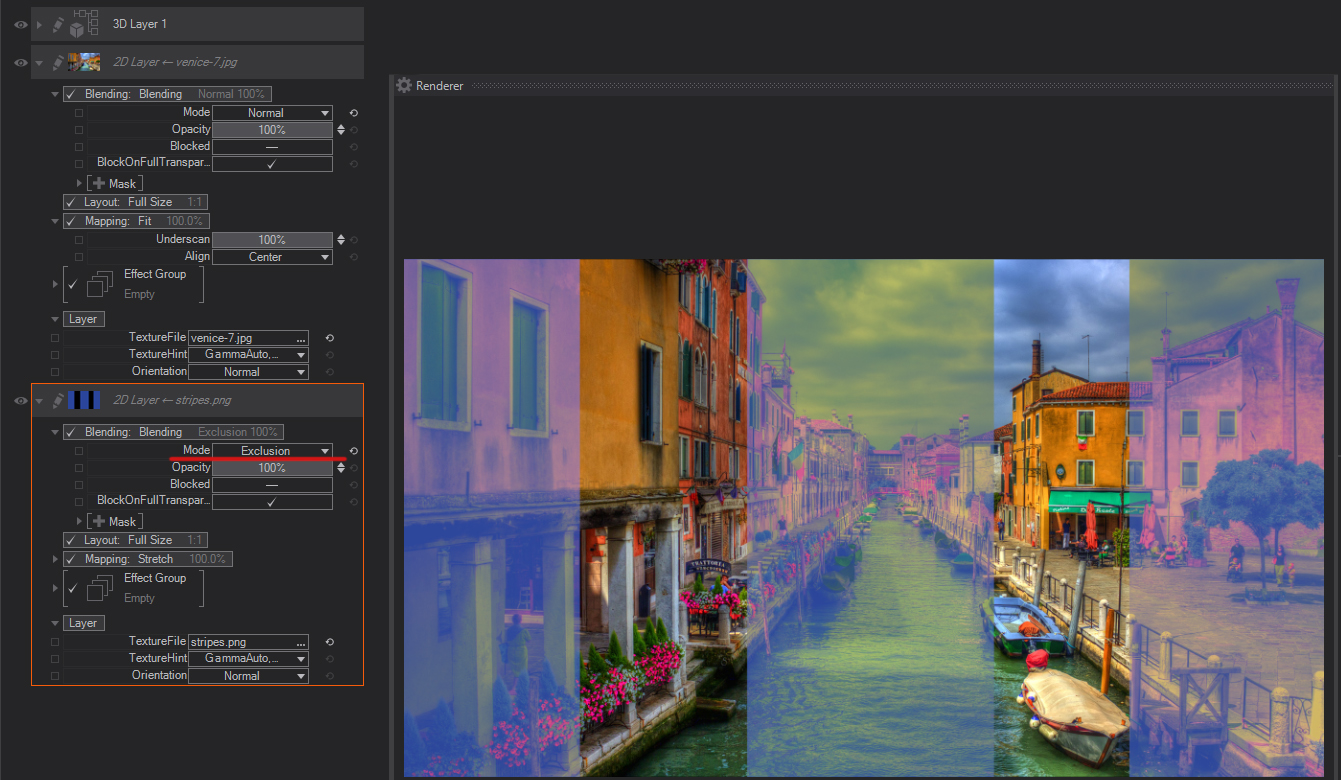
Task: Select the 2D Layer venice-7.jpg header
Action: pos(175,62)
